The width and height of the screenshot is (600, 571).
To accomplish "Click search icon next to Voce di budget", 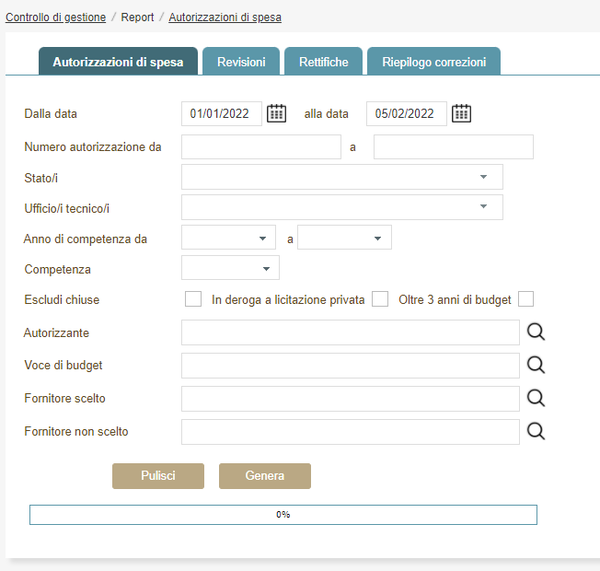I will (x=536, y=365).
